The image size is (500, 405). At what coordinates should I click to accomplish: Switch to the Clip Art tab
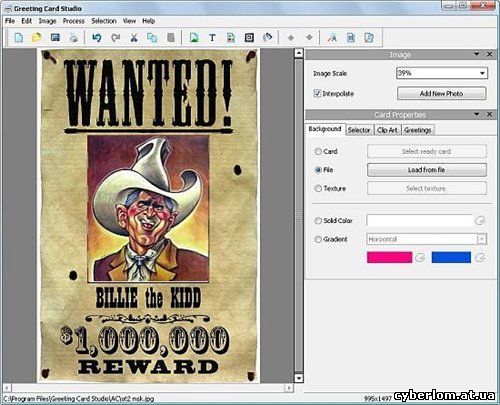click(387, 130)
